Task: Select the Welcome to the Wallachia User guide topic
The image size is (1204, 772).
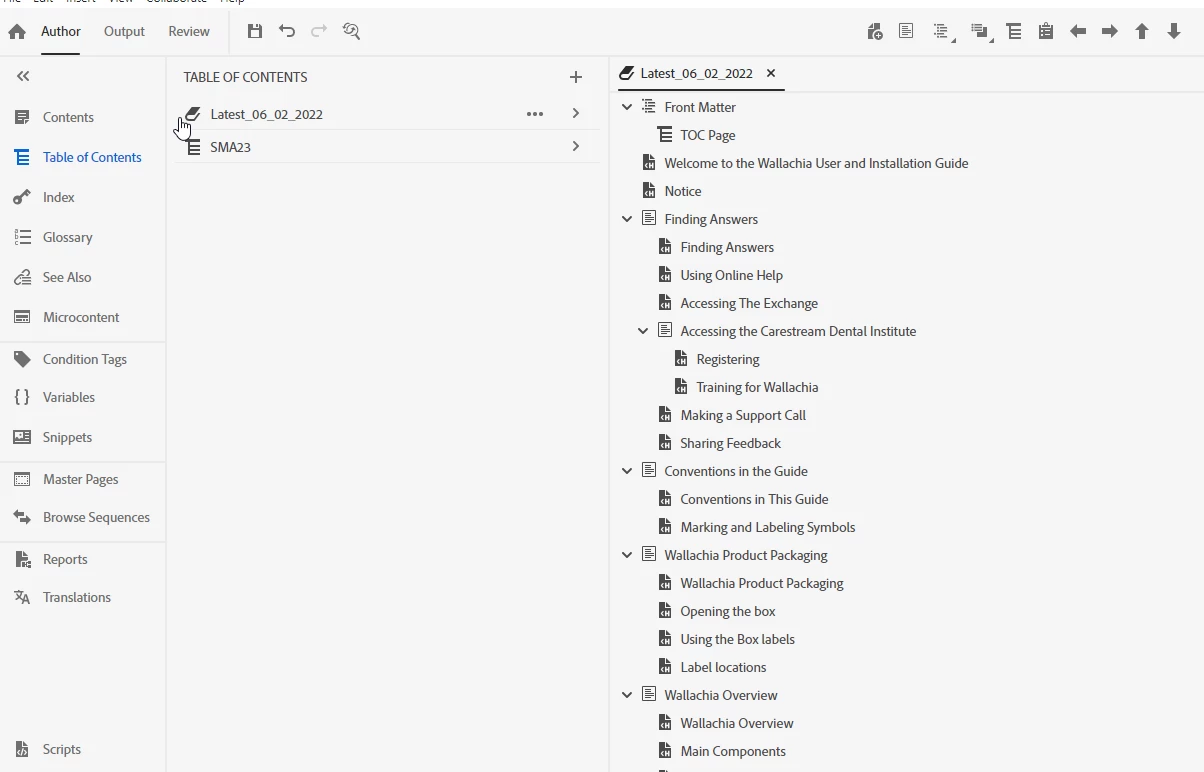Action: (x=816, y=163)
